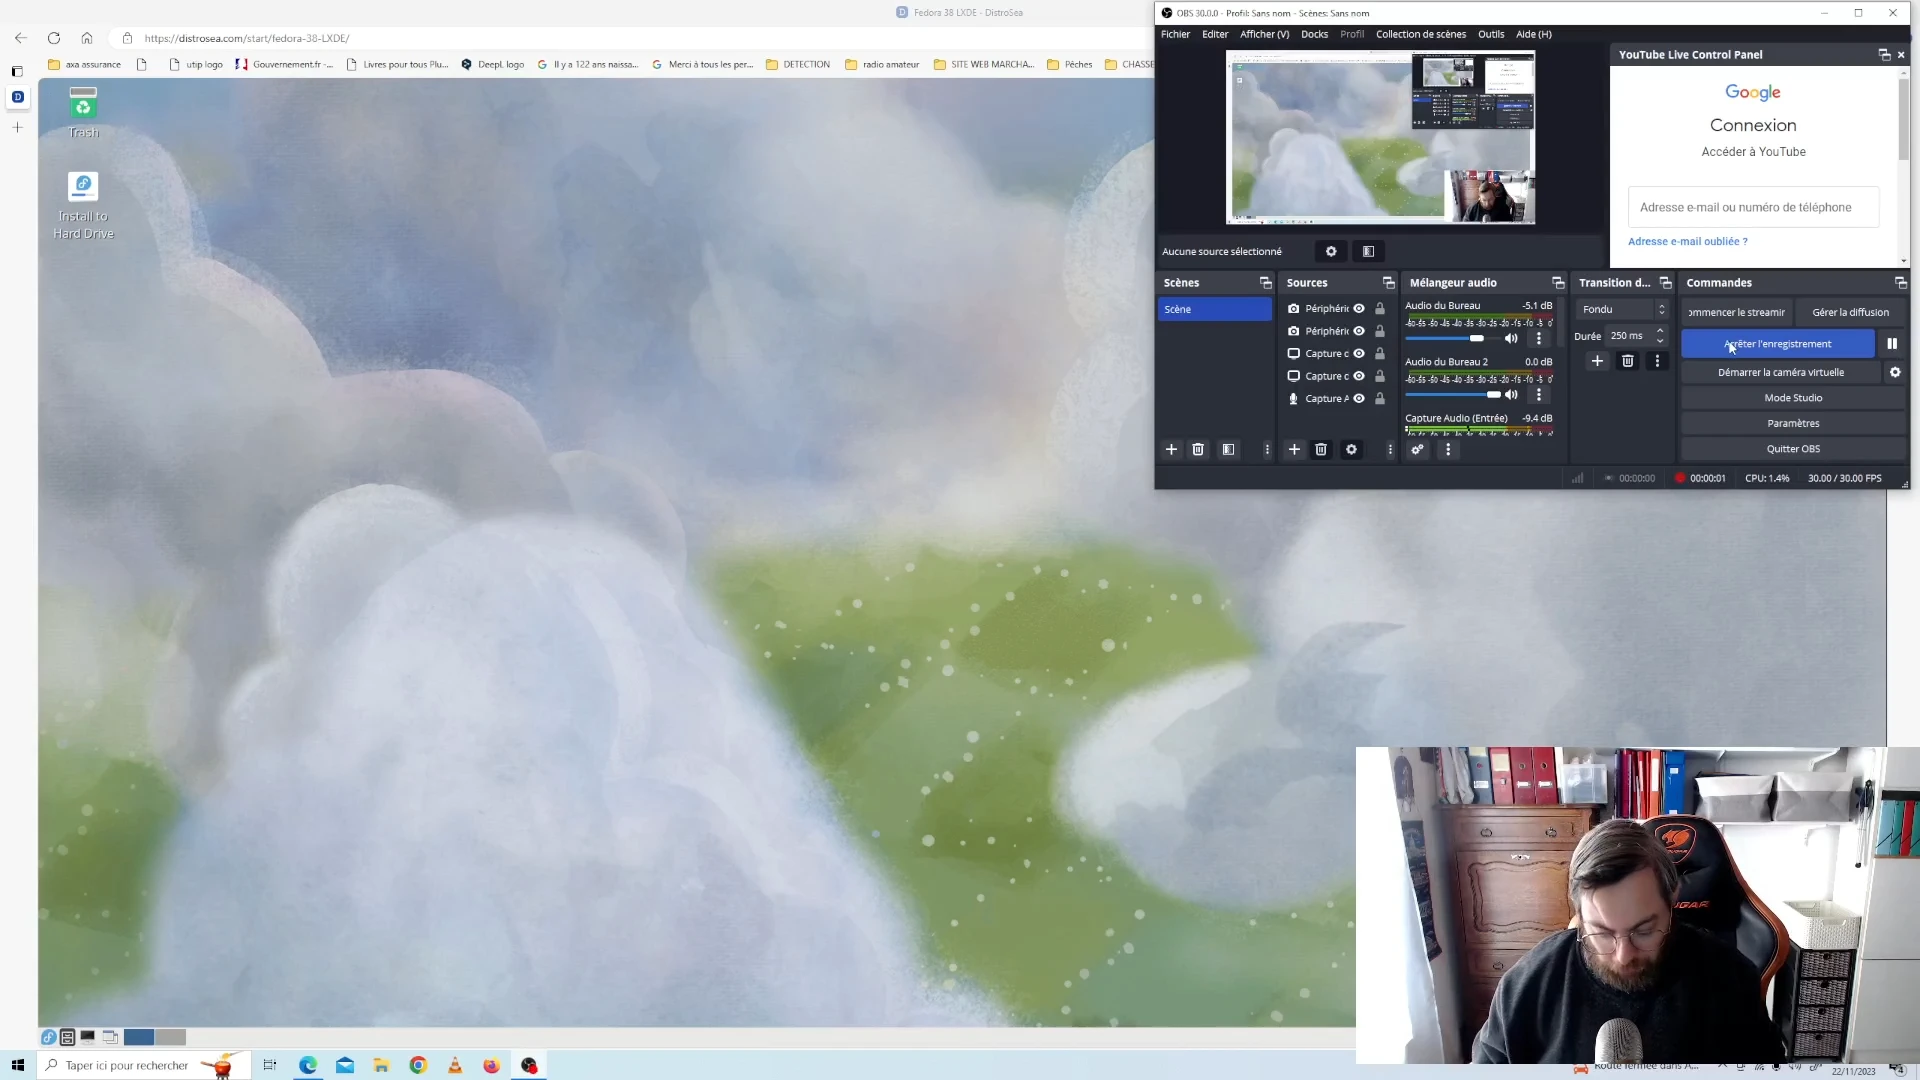Open Scènes panel three-dot overflow menu

pyautogui.click(x=1267, y=450)
